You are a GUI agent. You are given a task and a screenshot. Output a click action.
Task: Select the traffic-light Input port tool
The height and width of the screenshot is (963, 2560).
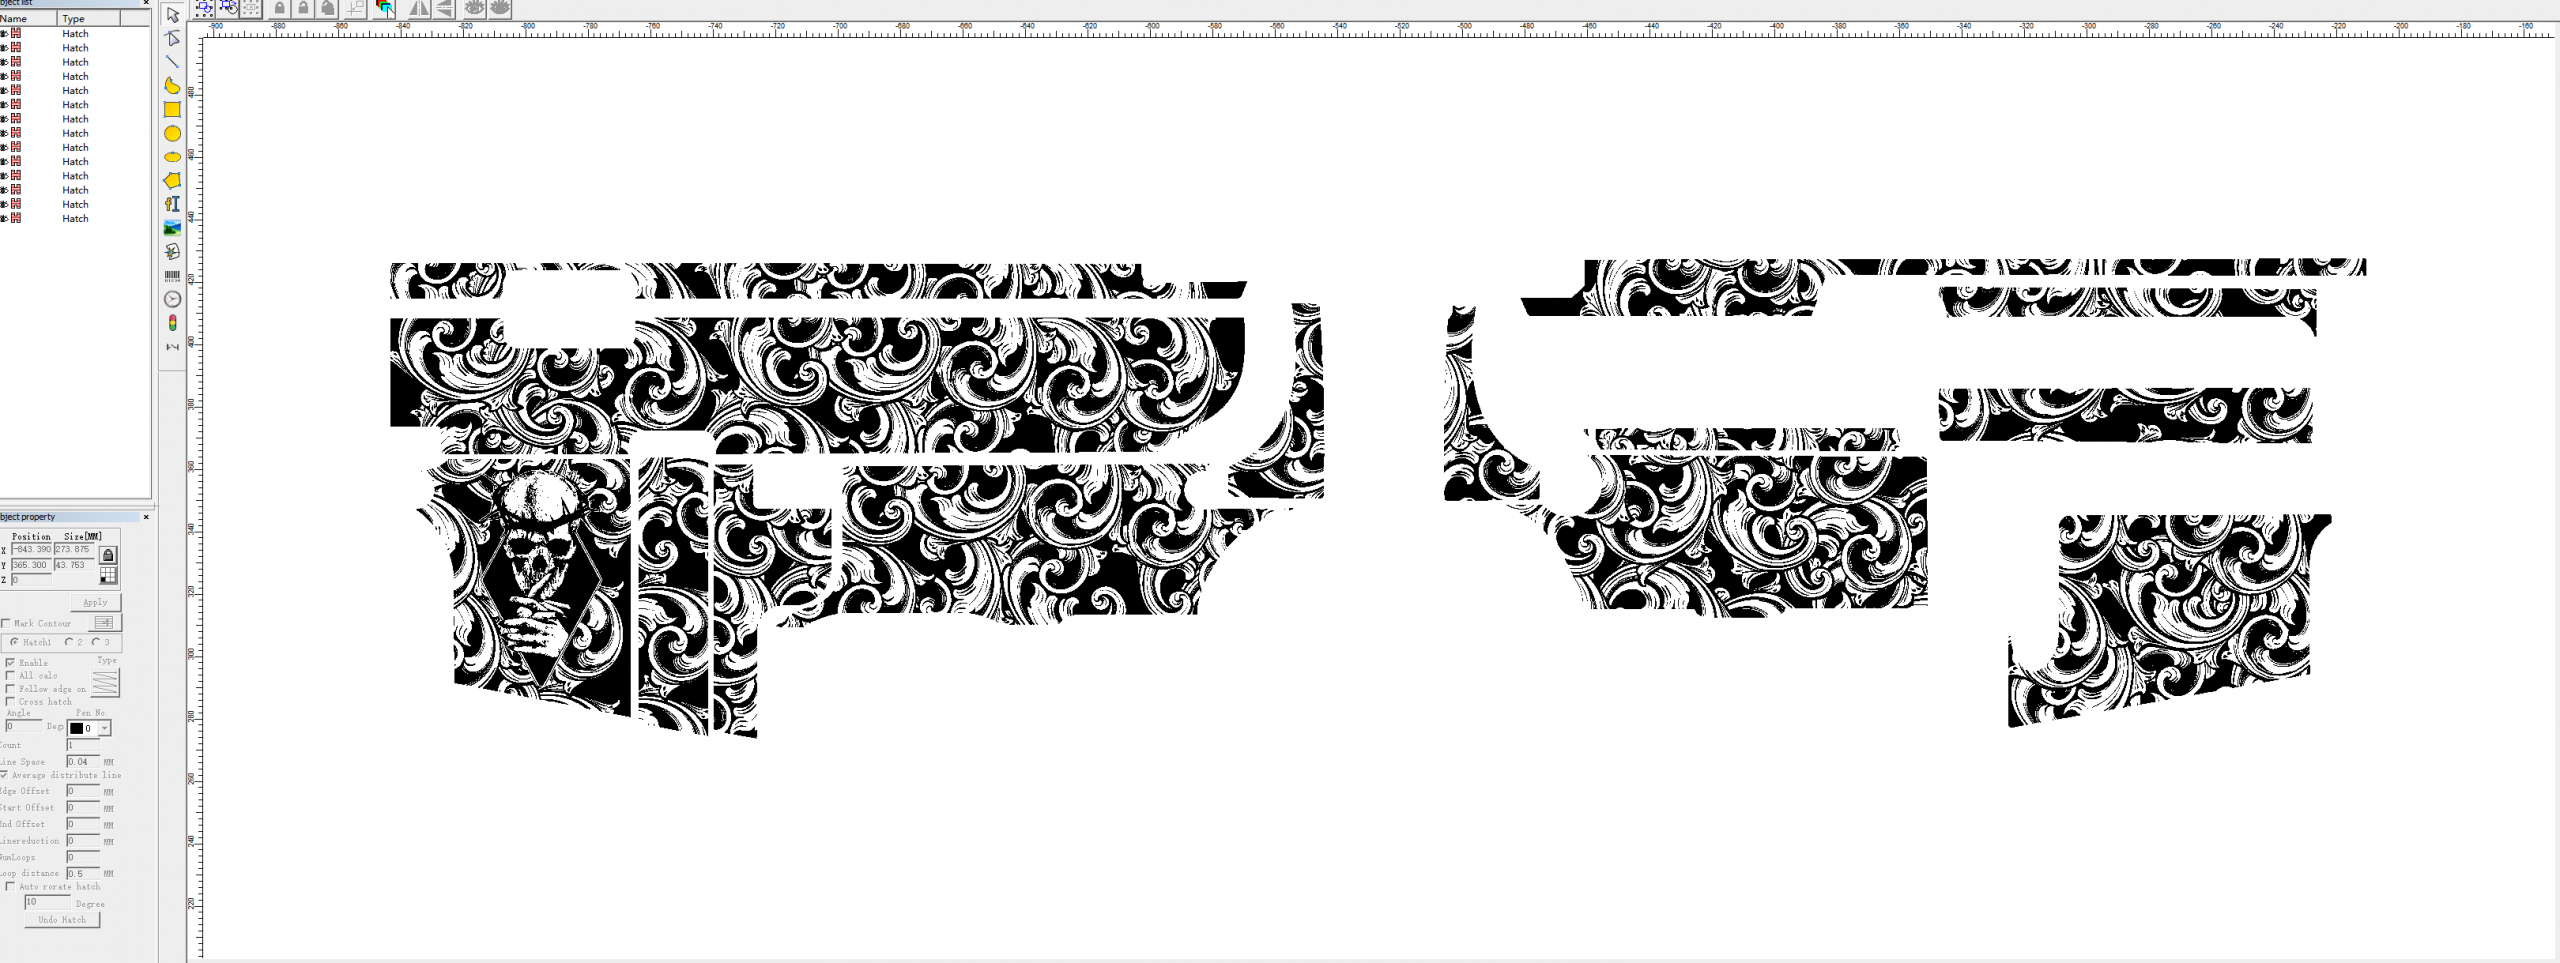172,323
